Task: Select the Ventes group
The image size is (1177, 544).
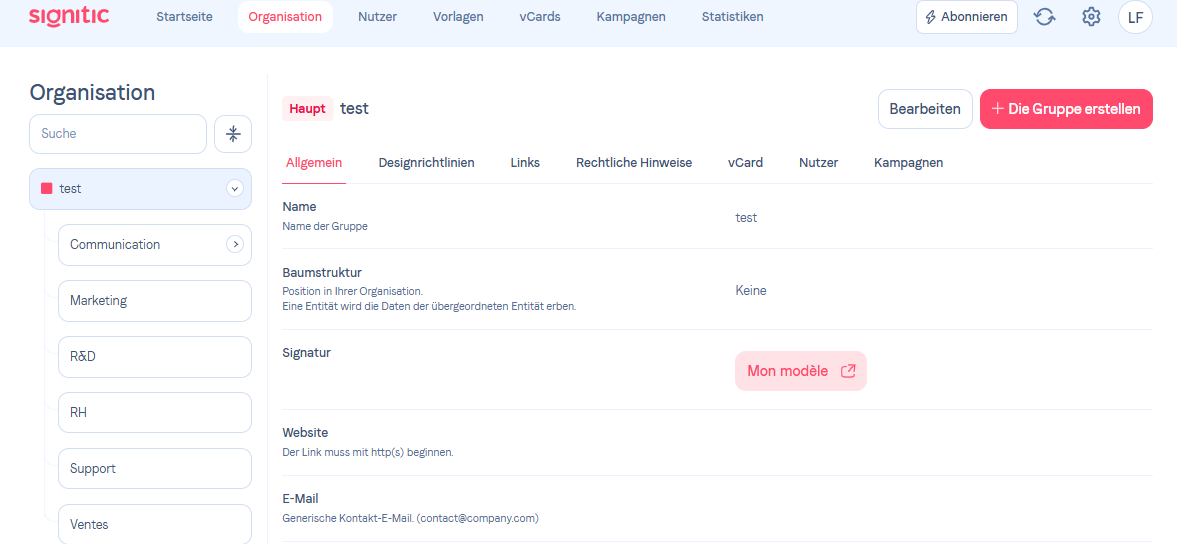Action: pos(155,524)
